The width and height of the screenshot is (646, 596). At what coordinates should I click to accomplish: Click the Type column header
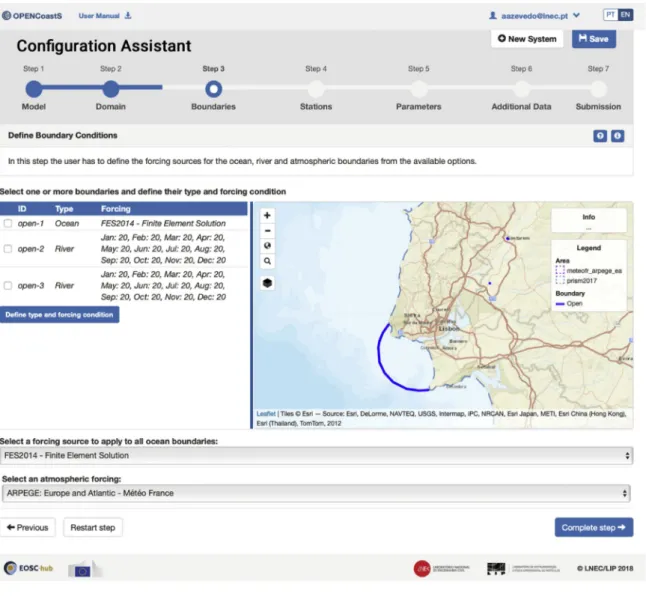click(x=64, y=209)
